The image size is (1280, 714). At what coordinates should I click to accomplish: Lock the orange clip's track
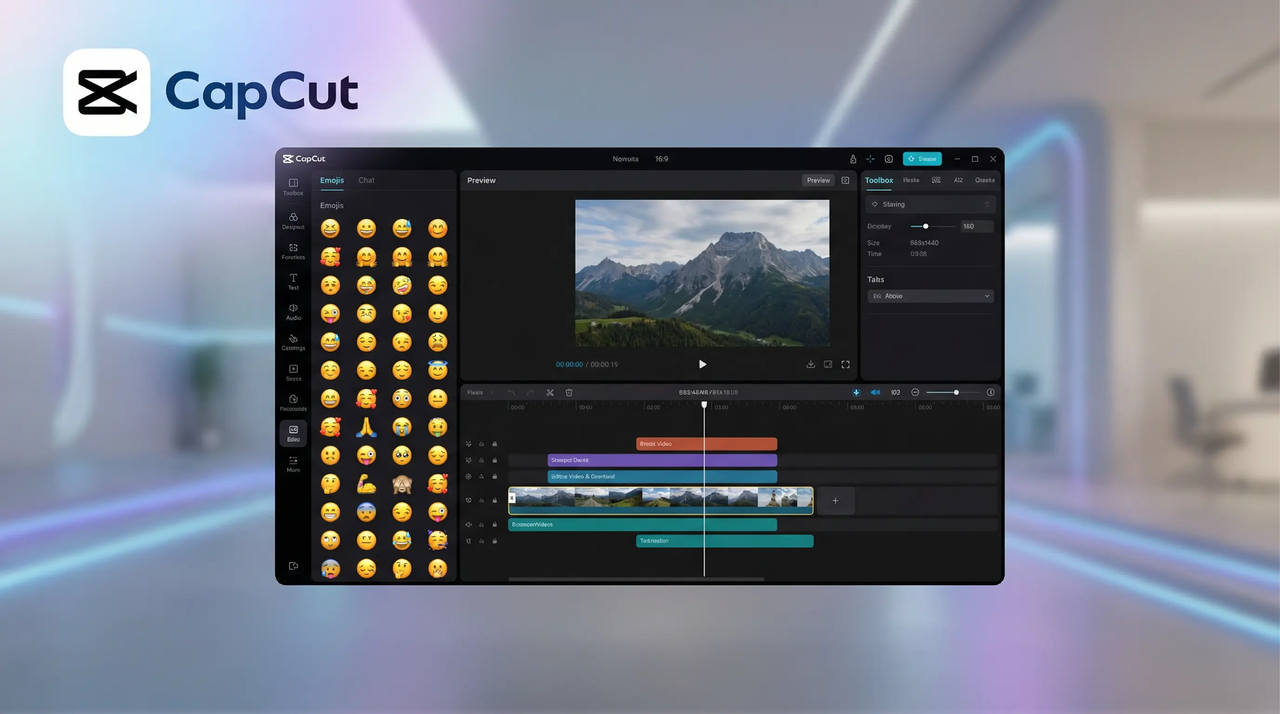494,444
